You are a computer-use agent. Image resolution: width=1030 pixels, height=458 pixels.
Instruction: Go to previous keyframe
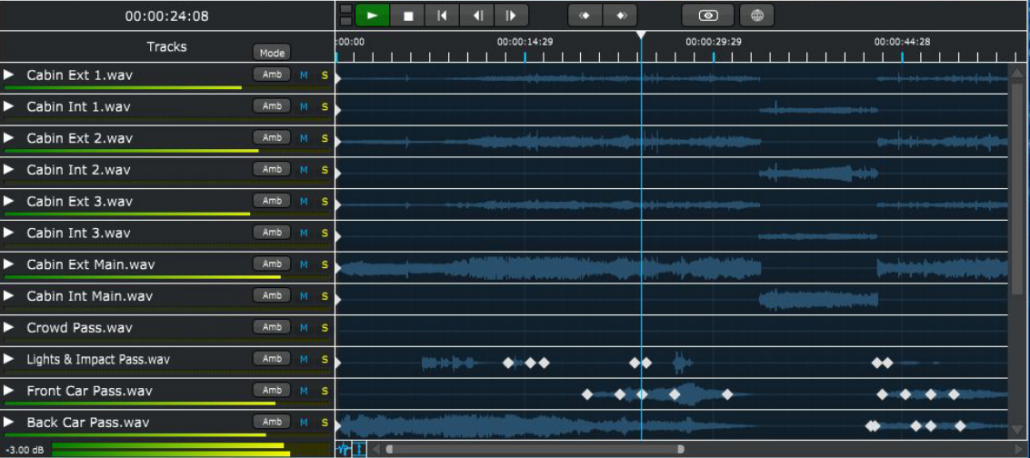pos(585,15)
